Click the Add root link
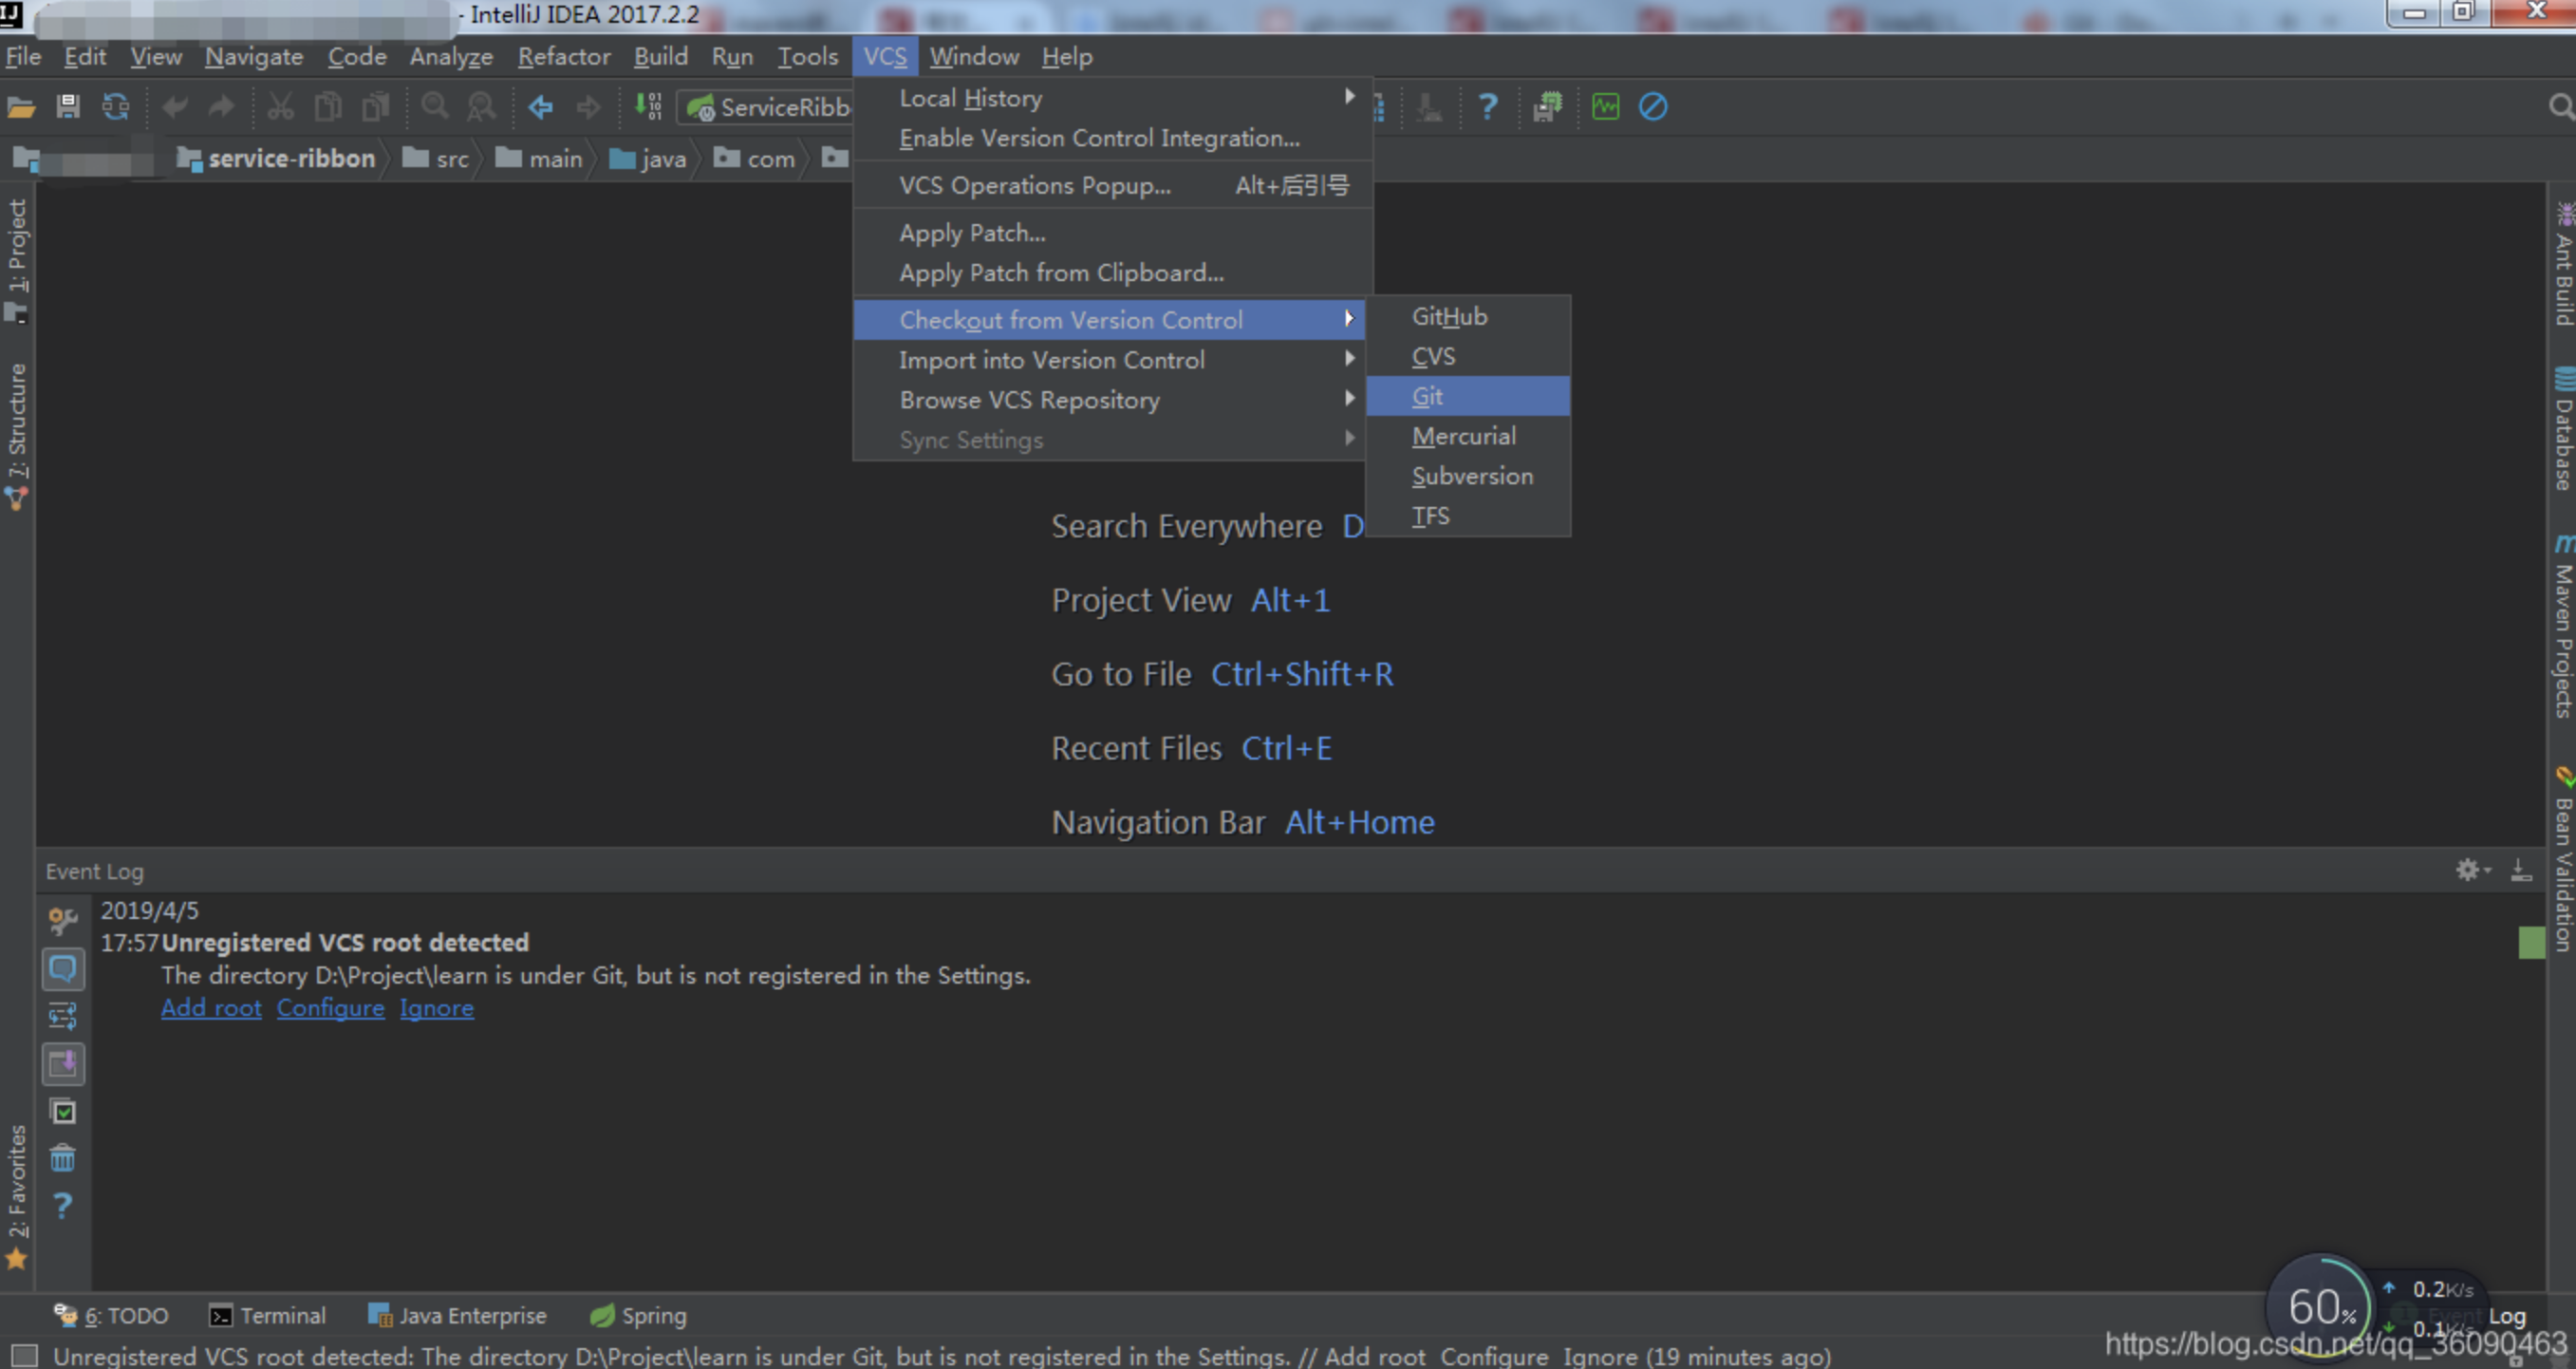Viewport: 2576px width, 1369px height. click(x=211, y=1008)
